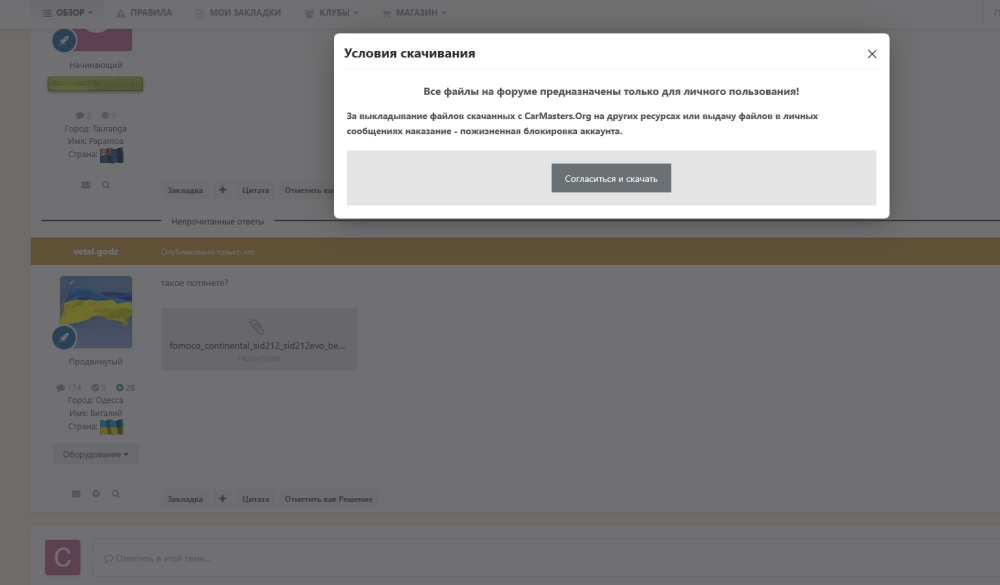Click the warning triangle icon beside ПРАВИЛА

coord(121,13)
